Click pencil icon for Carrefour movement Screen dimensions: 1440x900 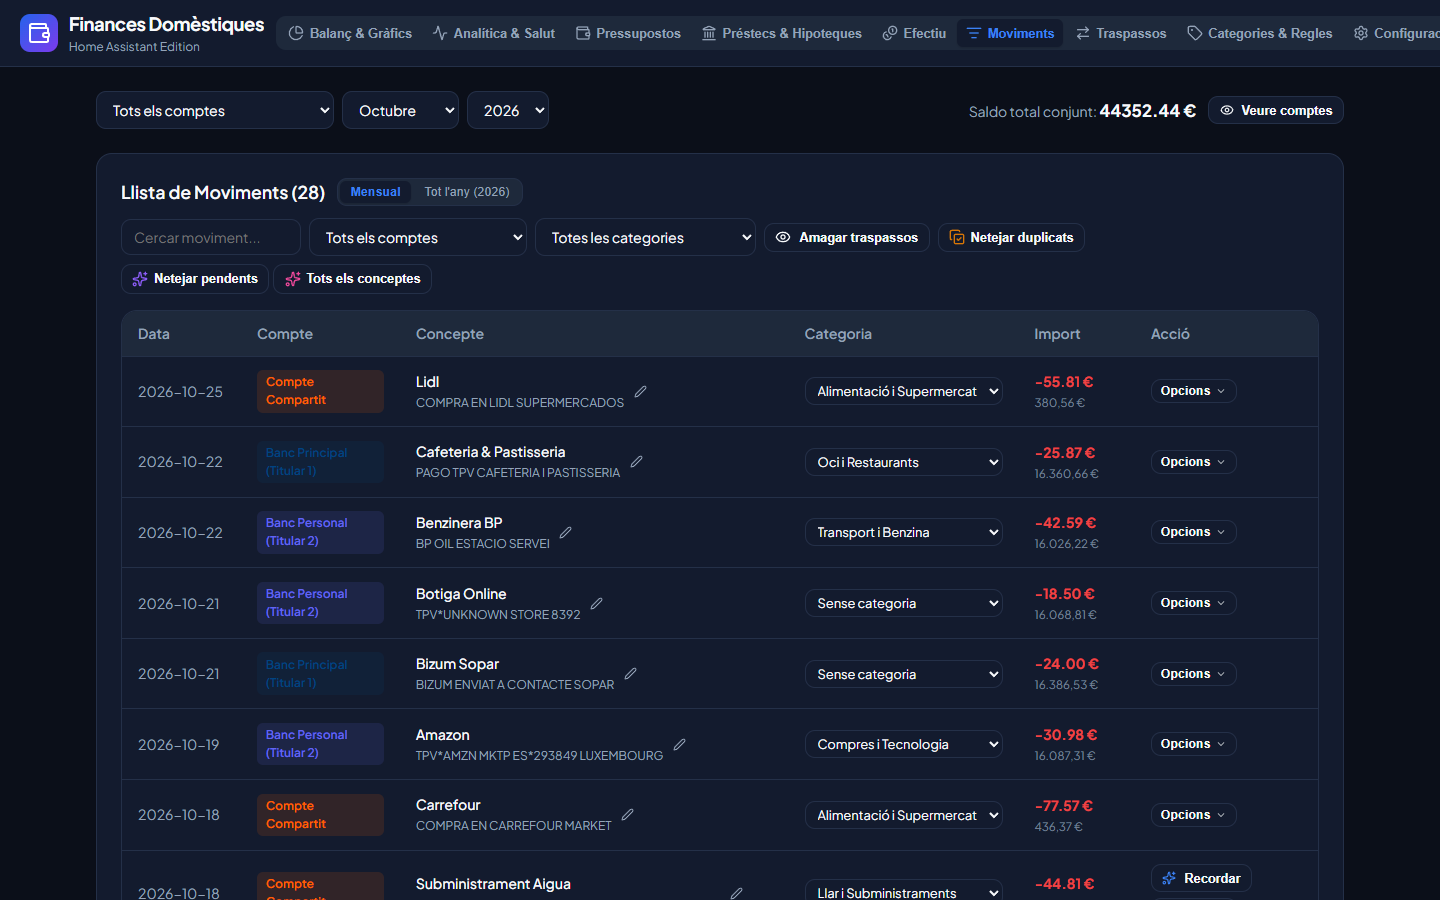(627, 815)
